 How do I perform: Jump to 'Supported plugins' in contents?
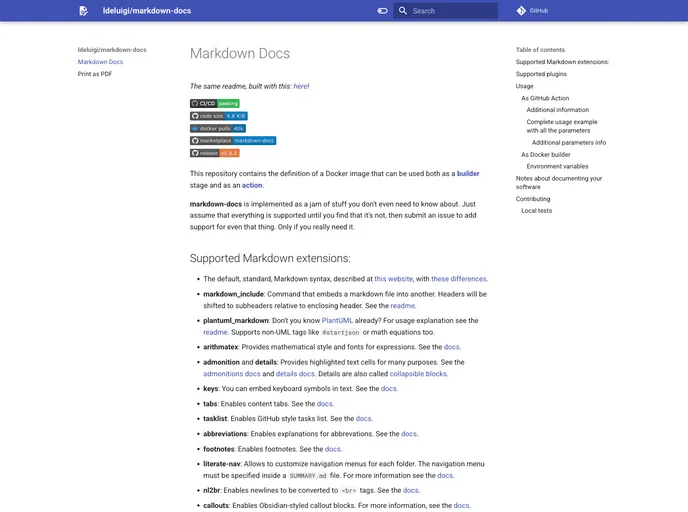click(x=541, y=74)
